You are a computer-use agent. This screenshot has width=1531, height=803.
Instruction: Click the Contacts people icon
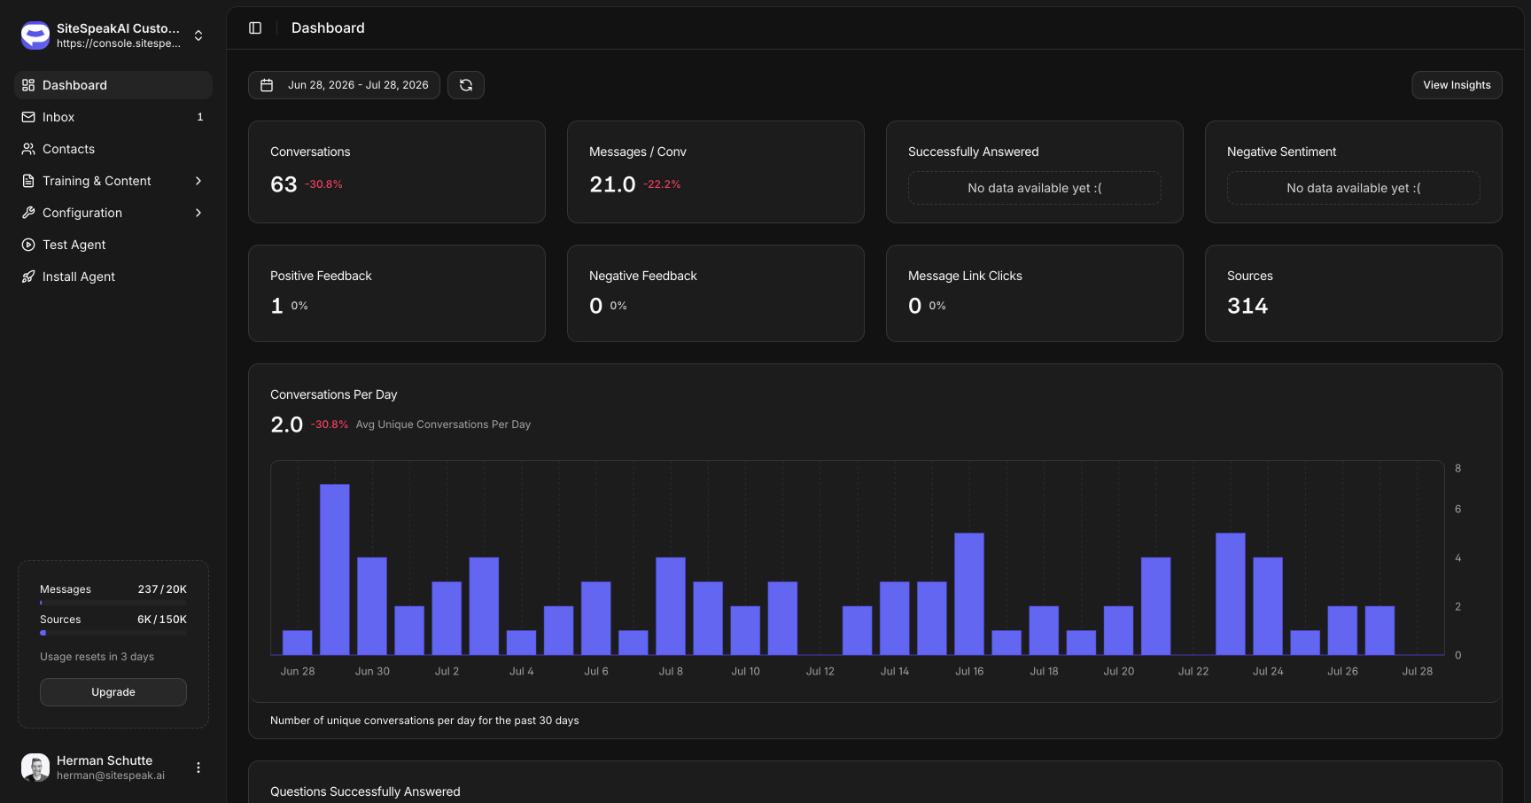tap(28, 149)
